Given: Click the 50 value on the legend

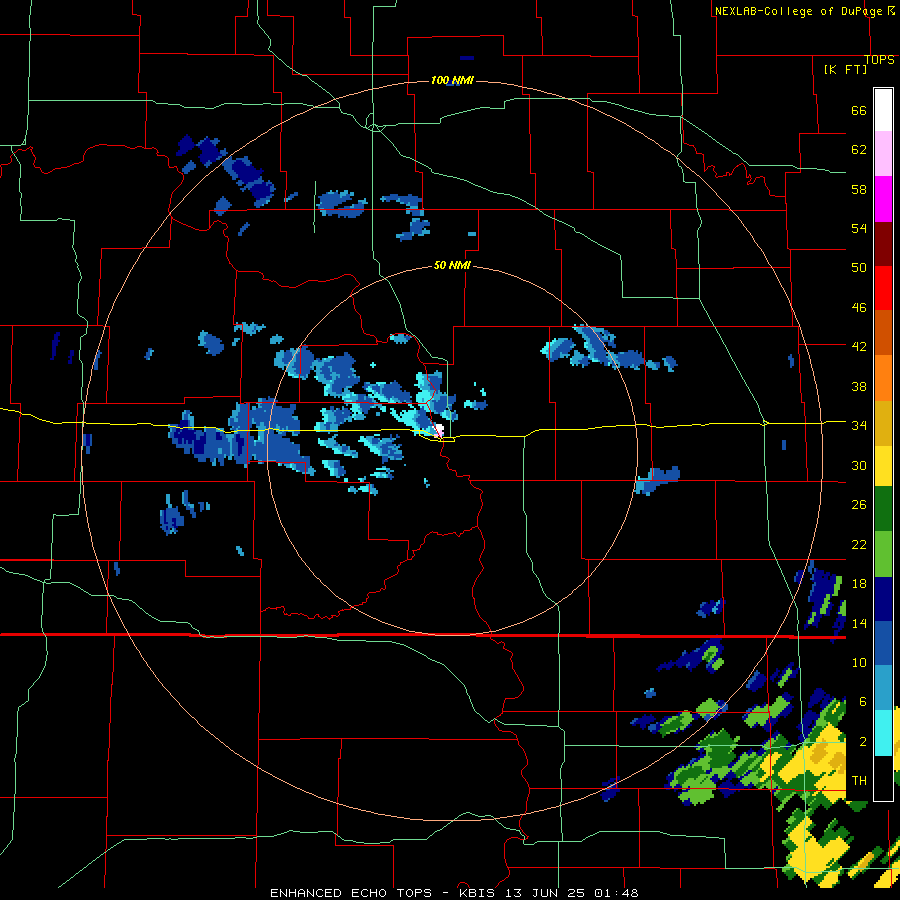Looking at the screenshot, I should click(x=859, y=268).
